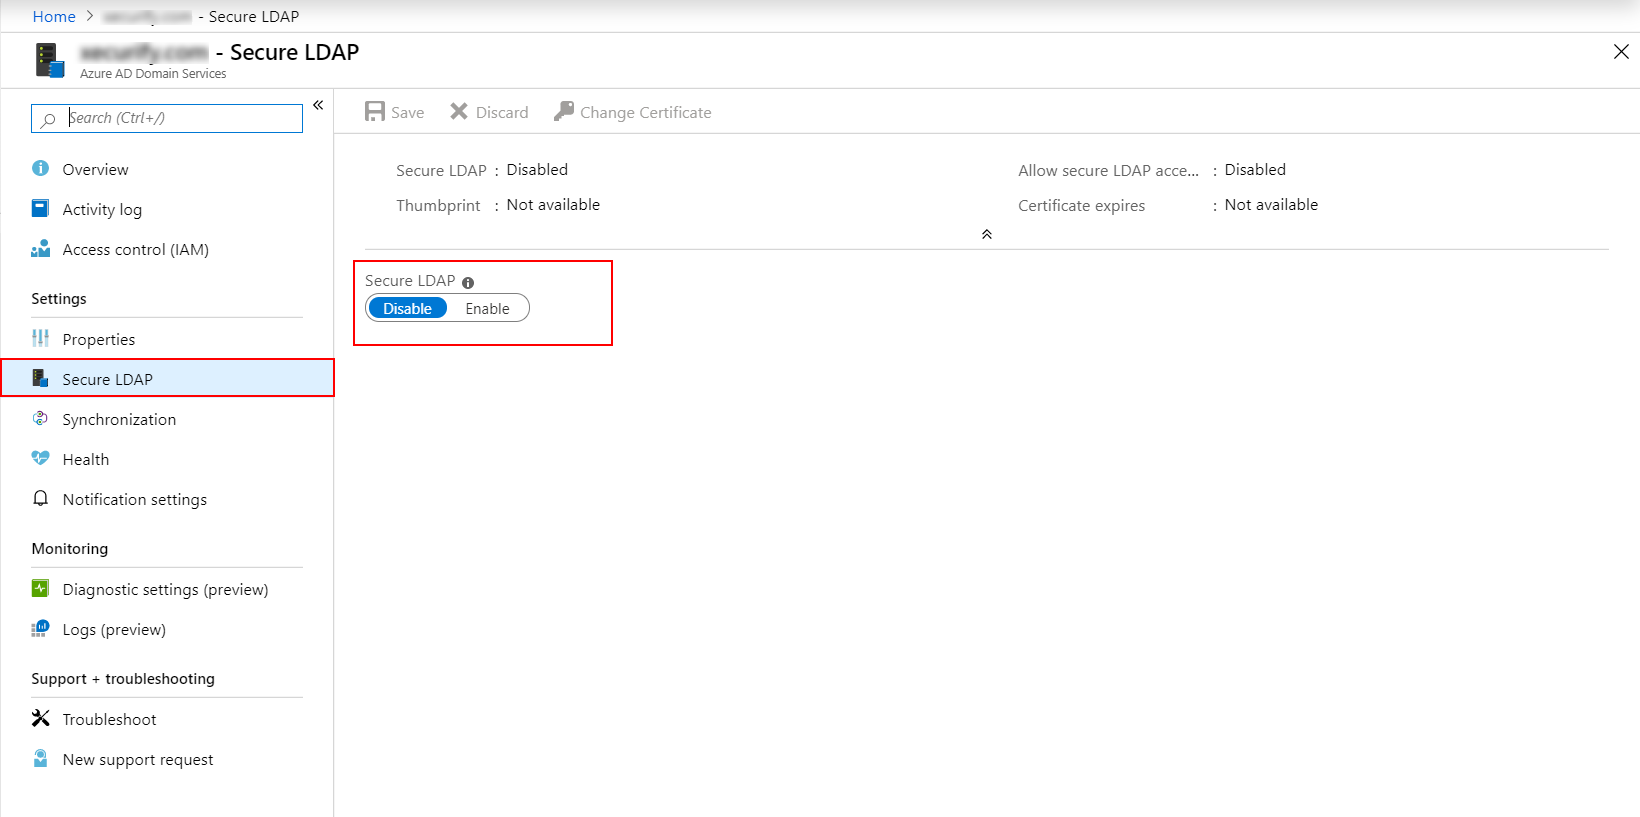Click the Diagnostic settings icon
This screenshot has width=1640, height=817.
click(40, 589)
